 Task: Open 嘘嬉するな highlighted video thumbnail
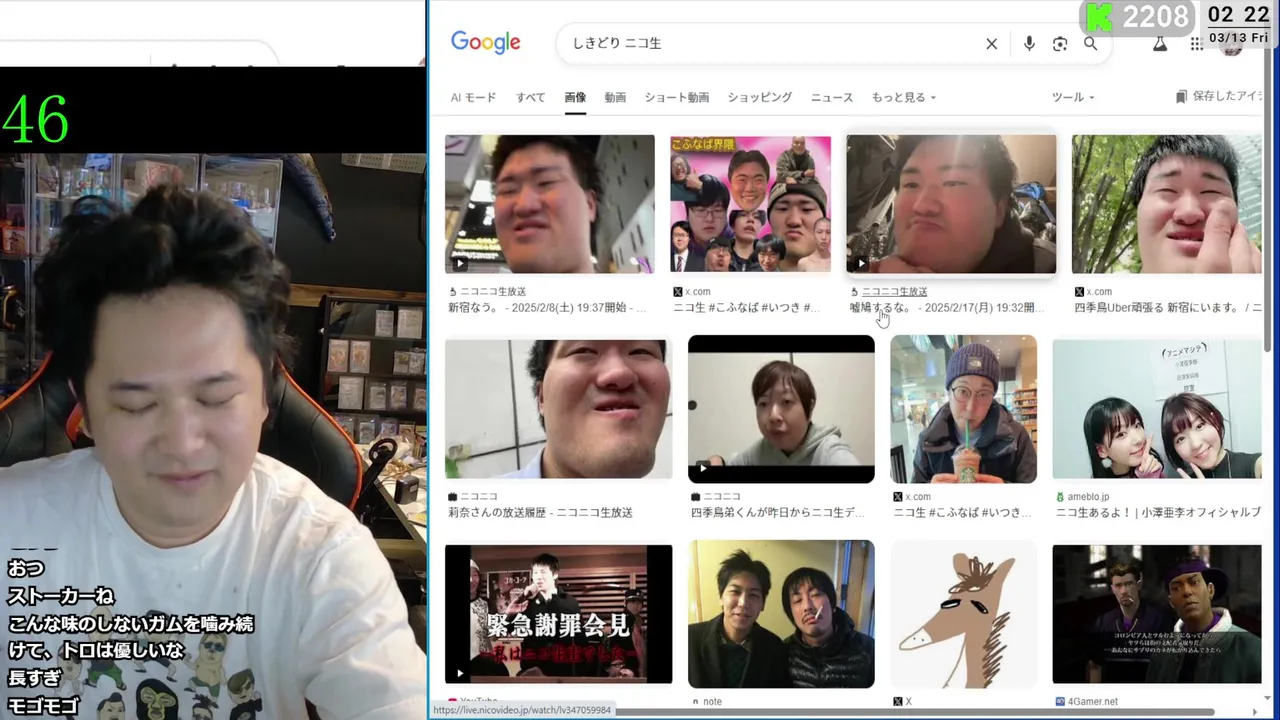tap(951, 204)
